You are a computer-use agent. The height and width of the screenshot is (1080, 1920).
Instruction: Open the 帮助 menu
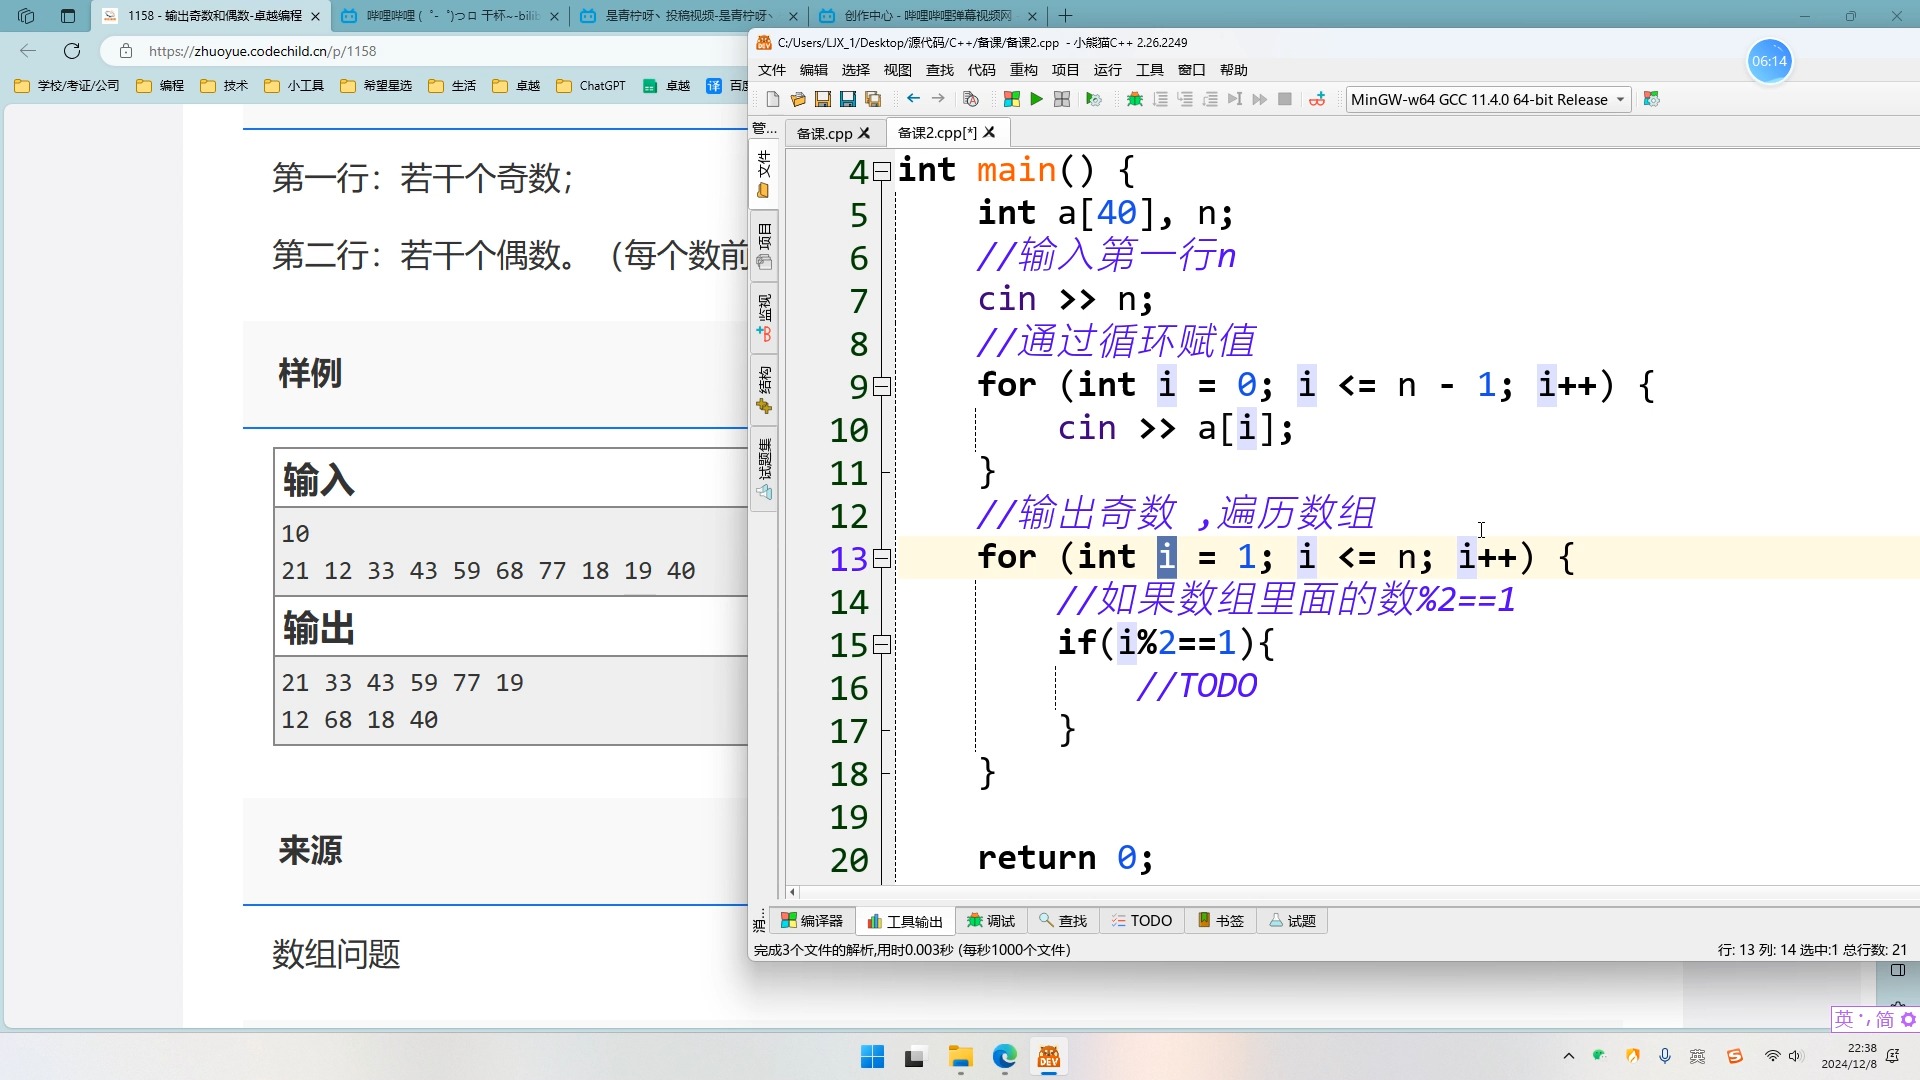tap(1234, 70)
